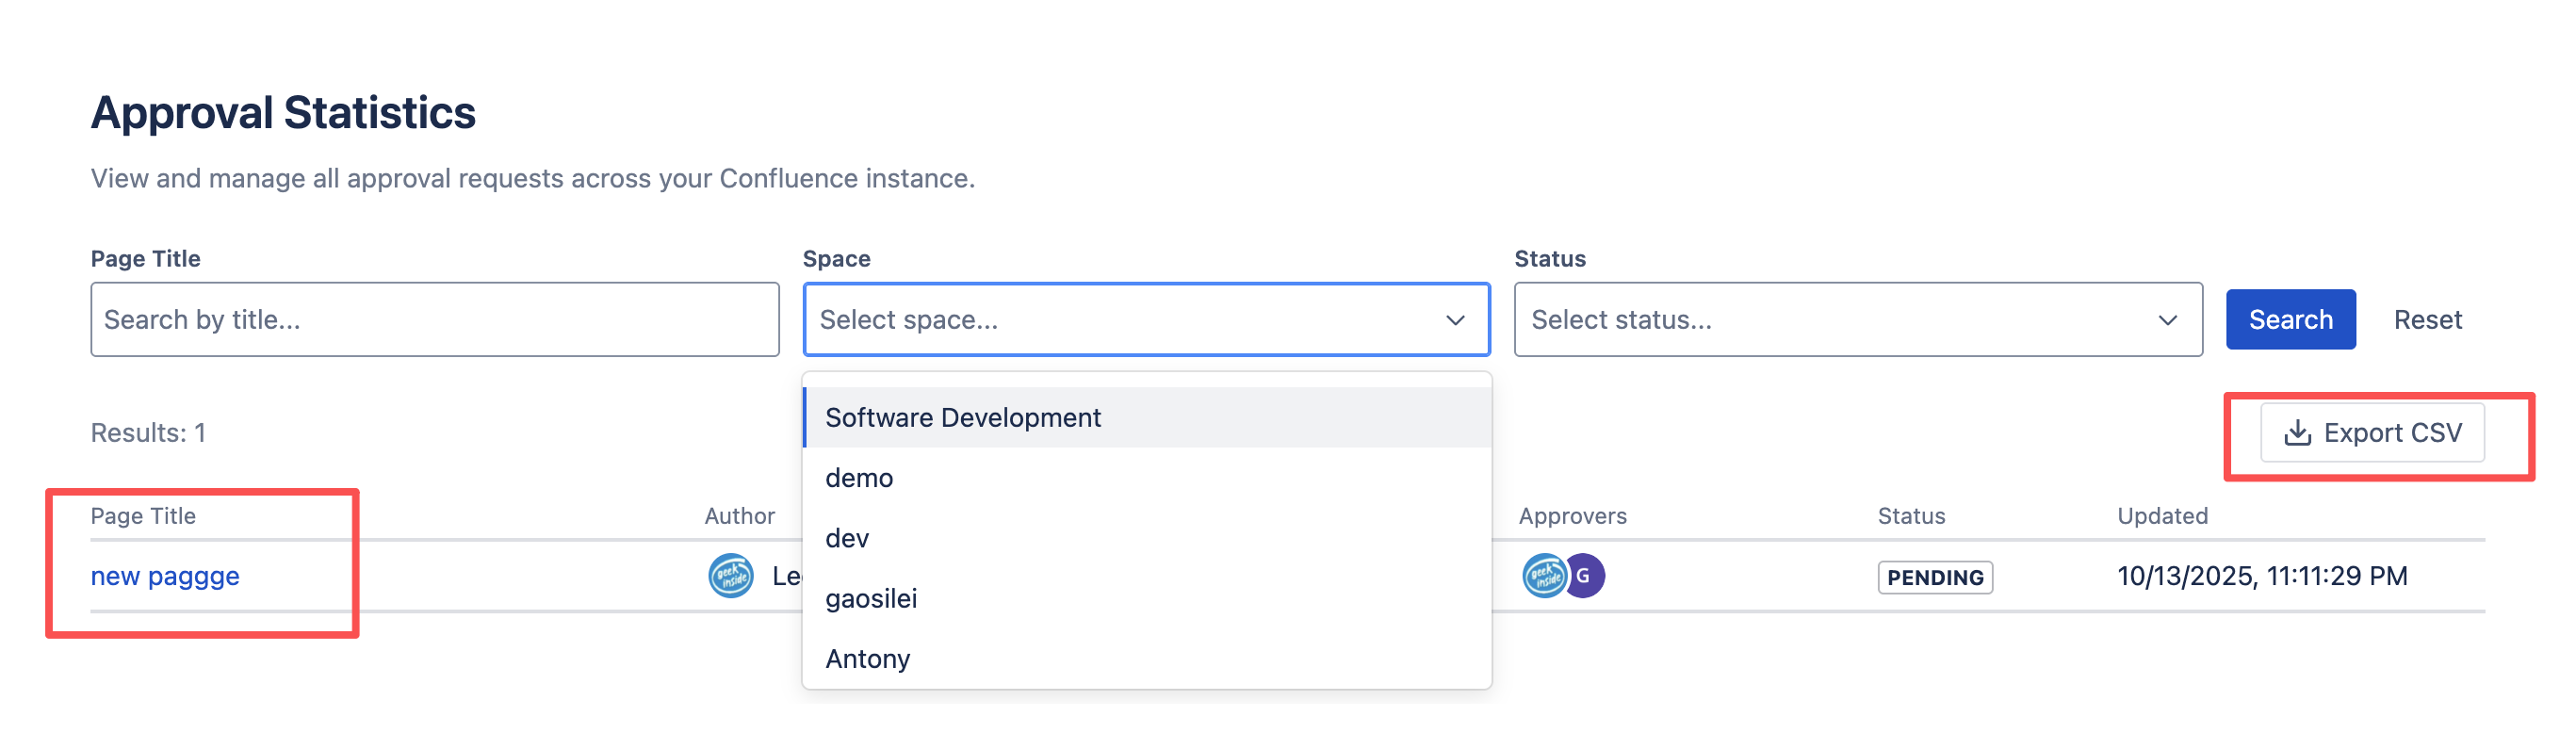
Task: Click the Updated column header
Action: (x=2162, y=516)
